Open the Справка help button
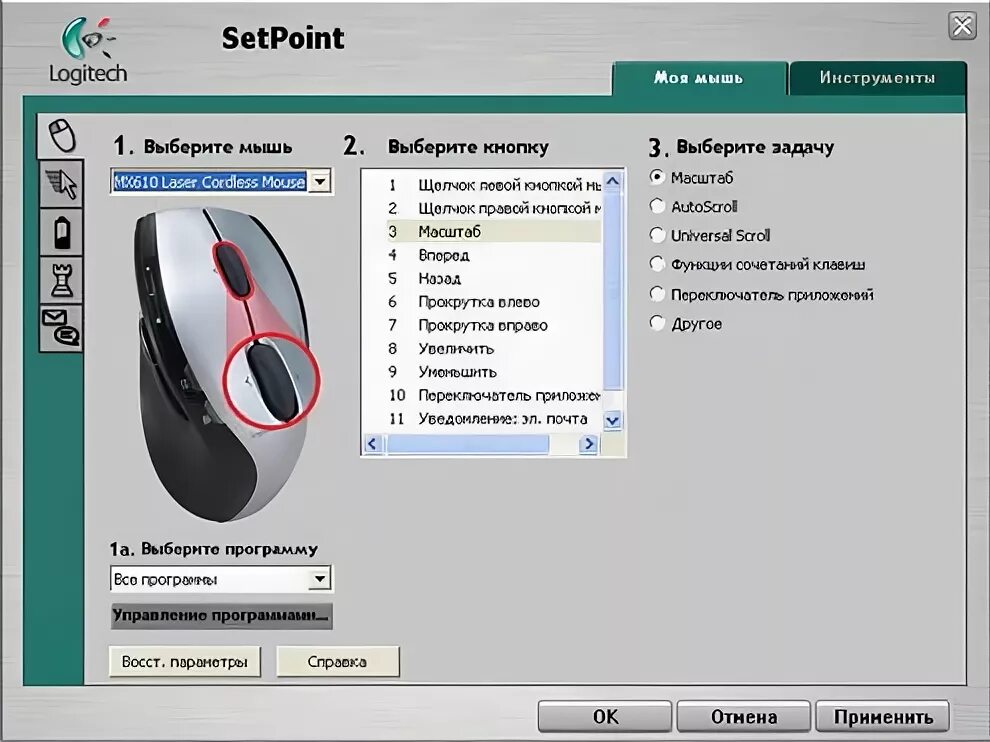This screenshot has height=742, width=990. coord(337,662)
